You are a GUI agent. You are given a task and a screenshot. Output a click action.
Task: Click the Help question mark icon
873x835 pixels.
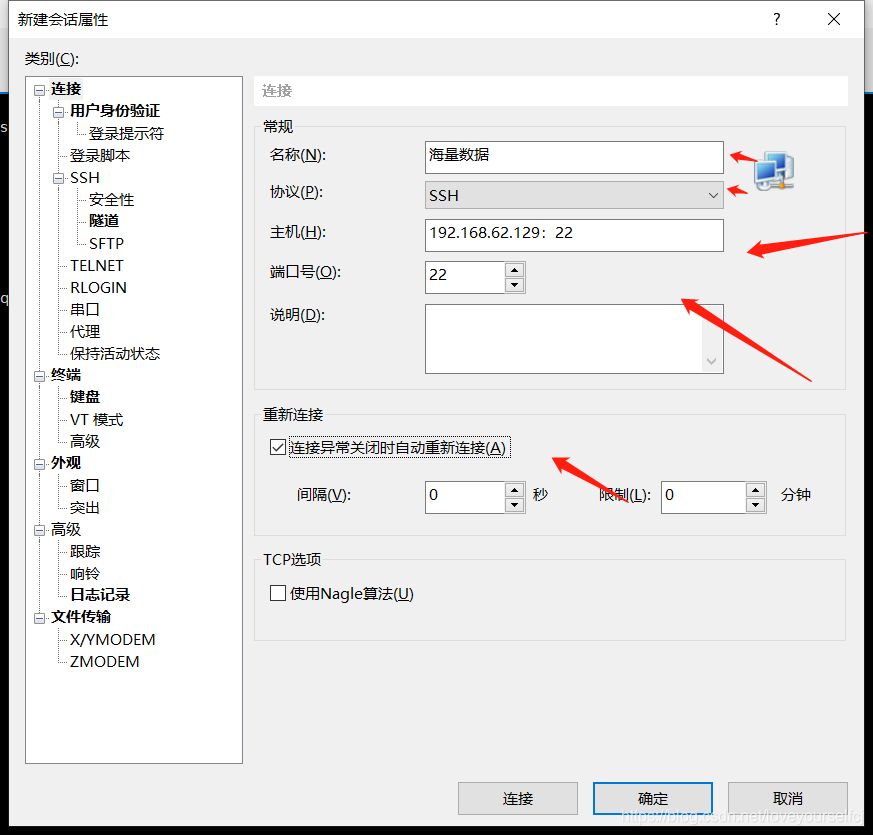pos(776,19)
